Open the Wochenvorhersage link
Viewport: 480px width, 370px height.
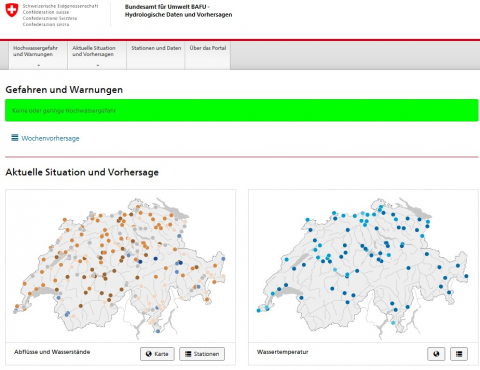[50, 138]
